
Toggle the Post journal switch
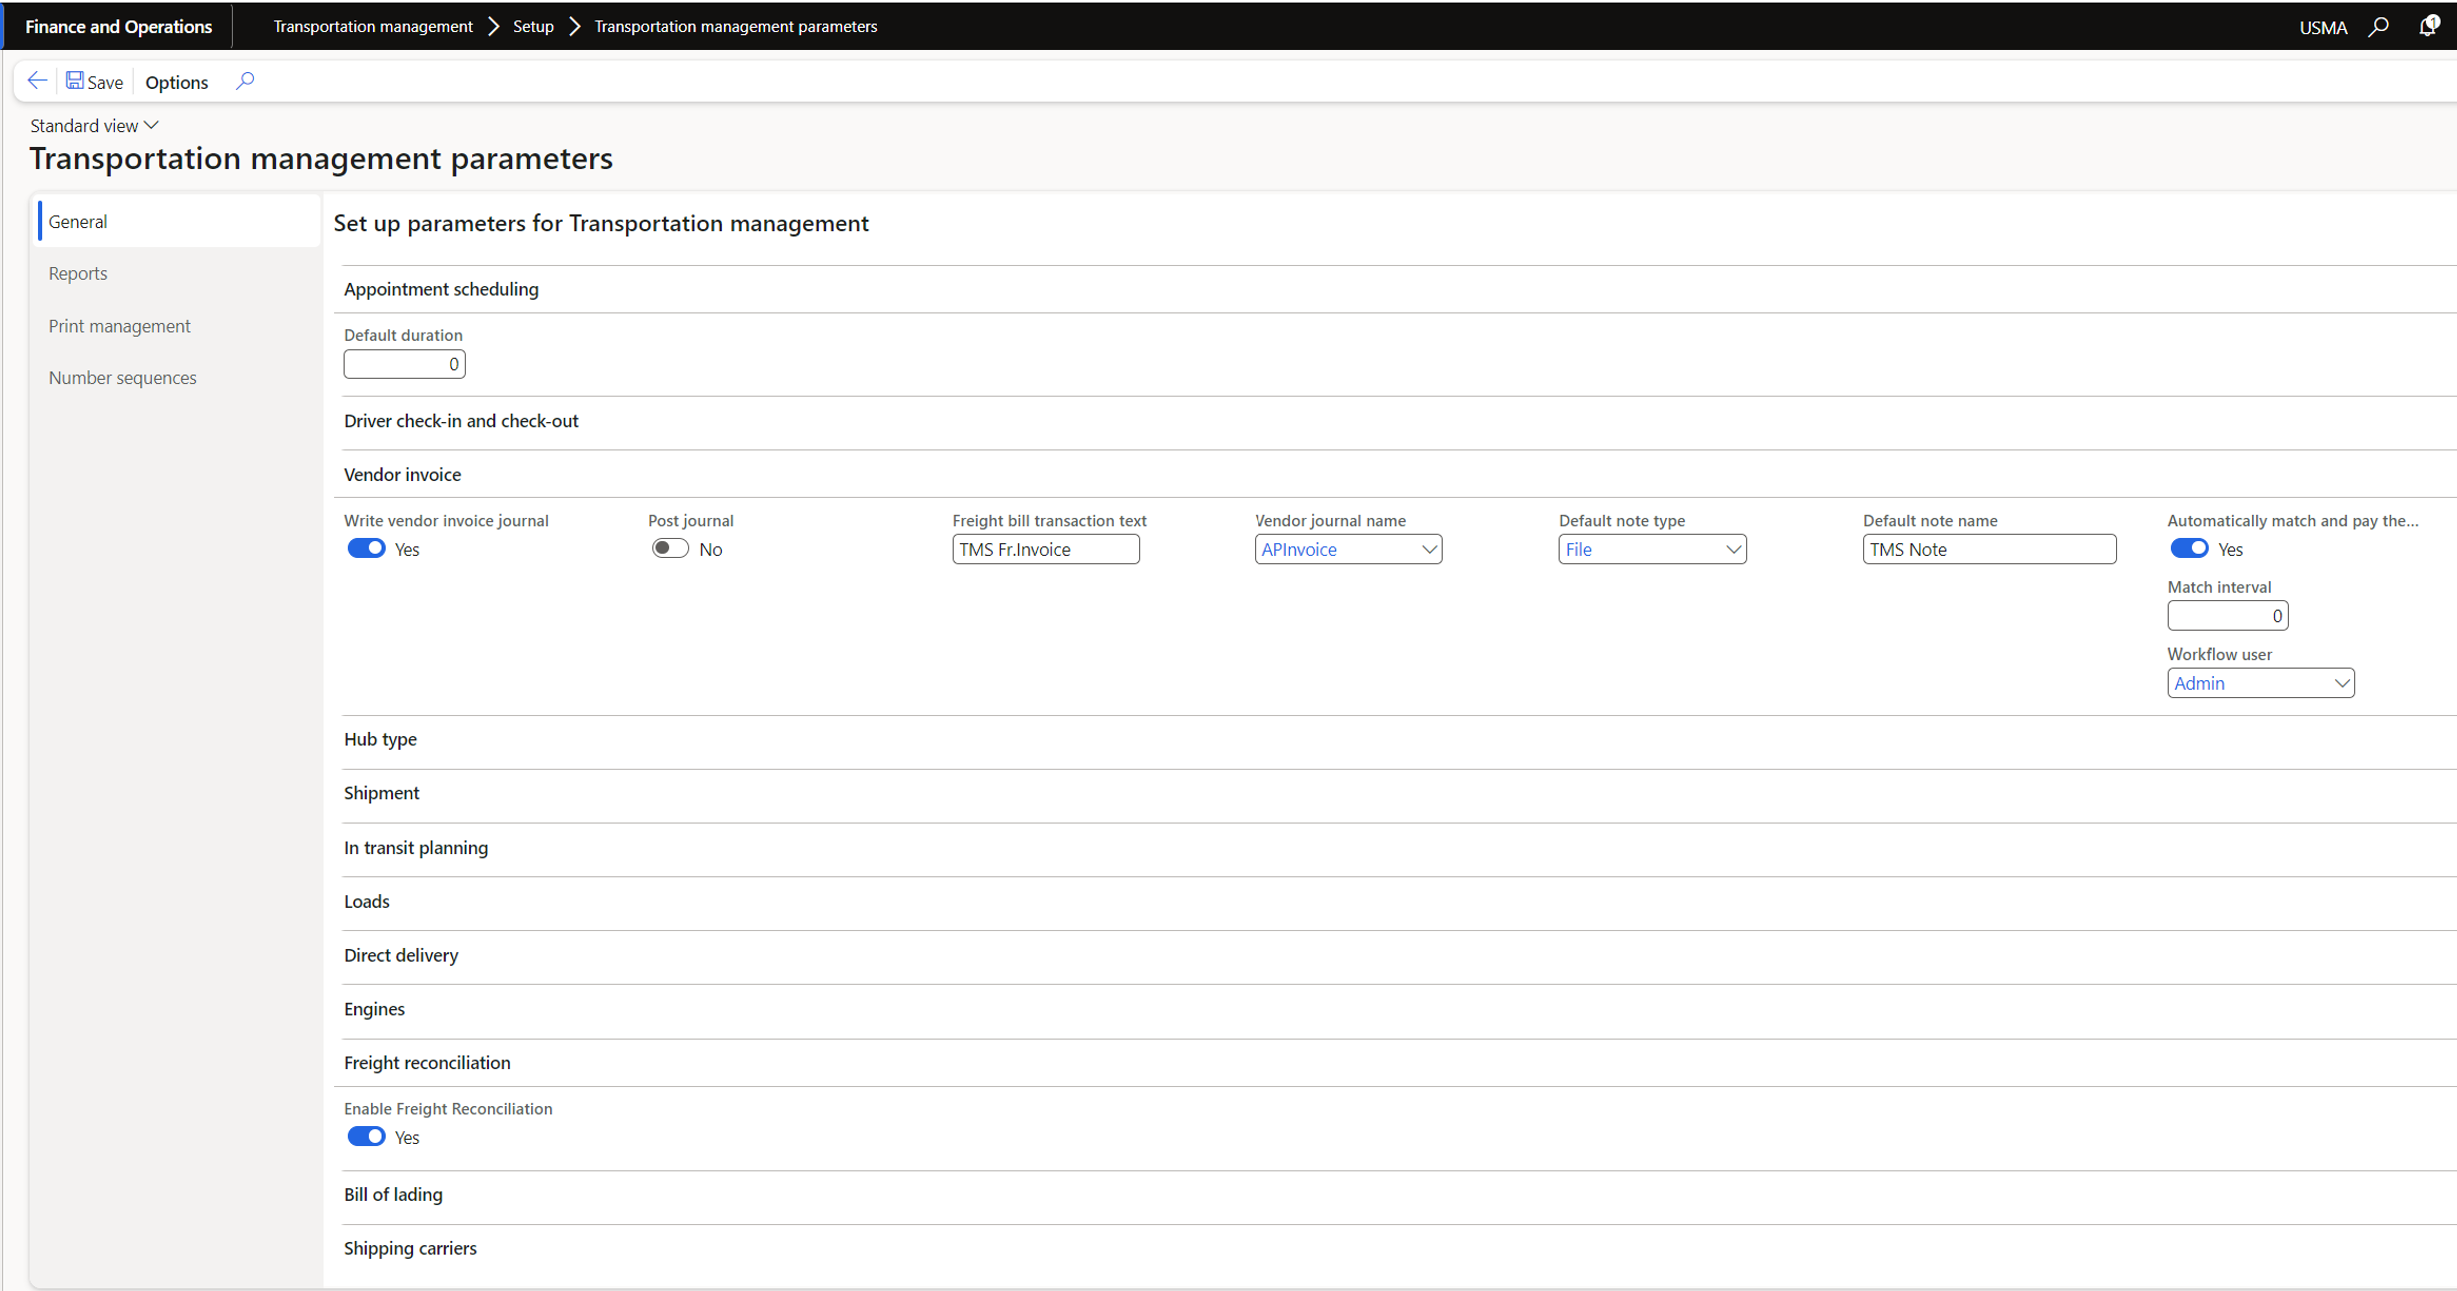[670, 548]
